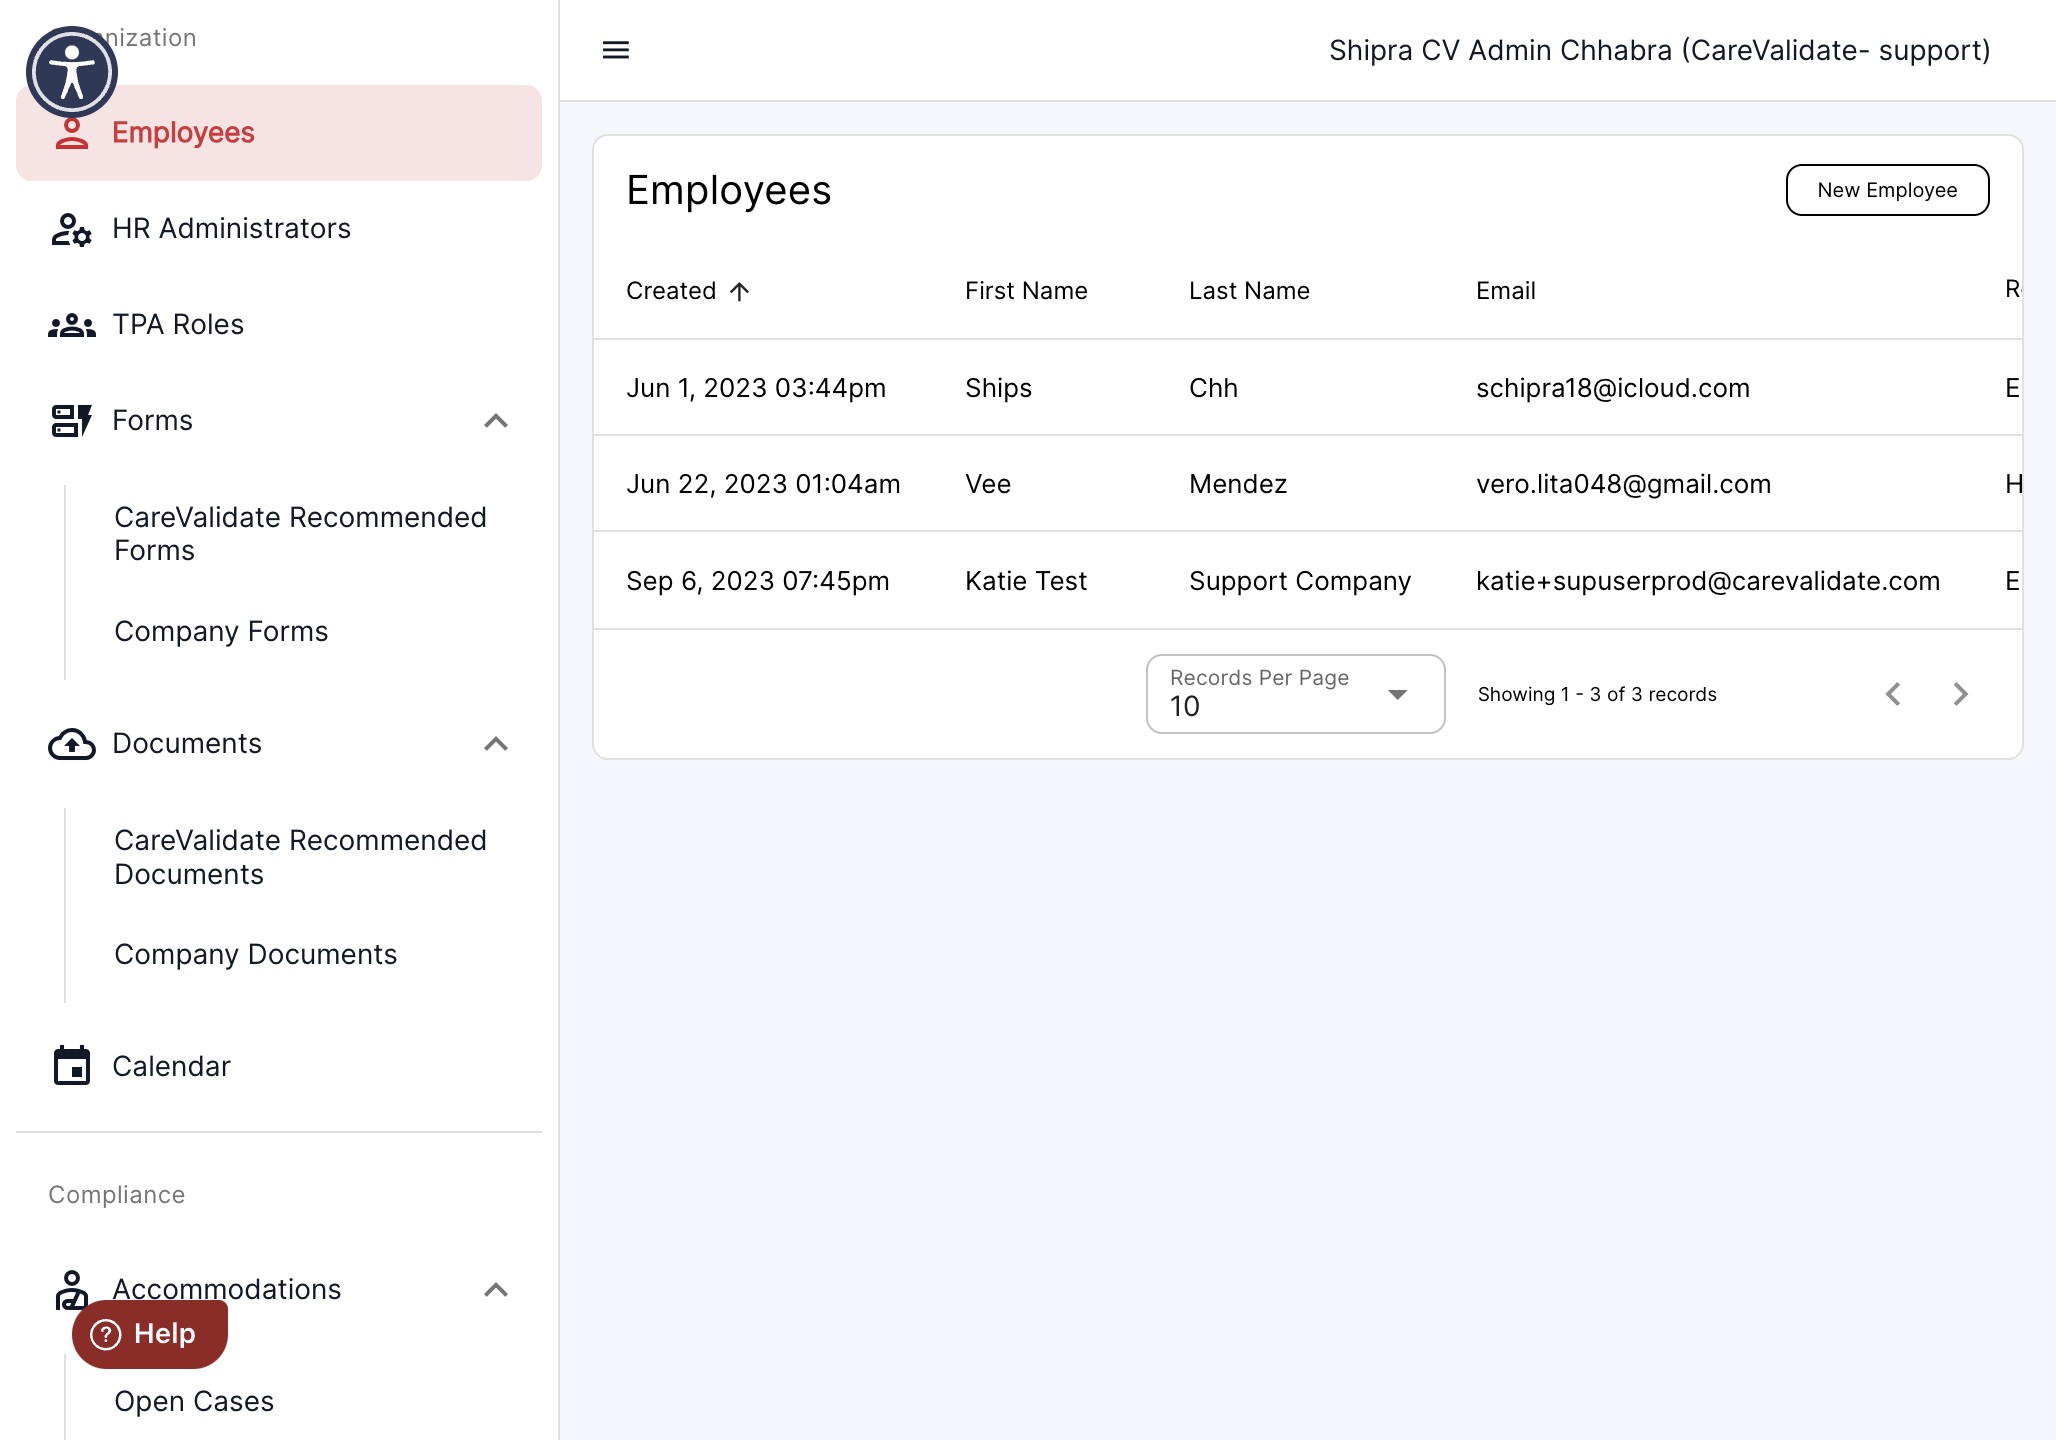
Task: Open CareValidate Recommended Documents
Action: point(300,857)
